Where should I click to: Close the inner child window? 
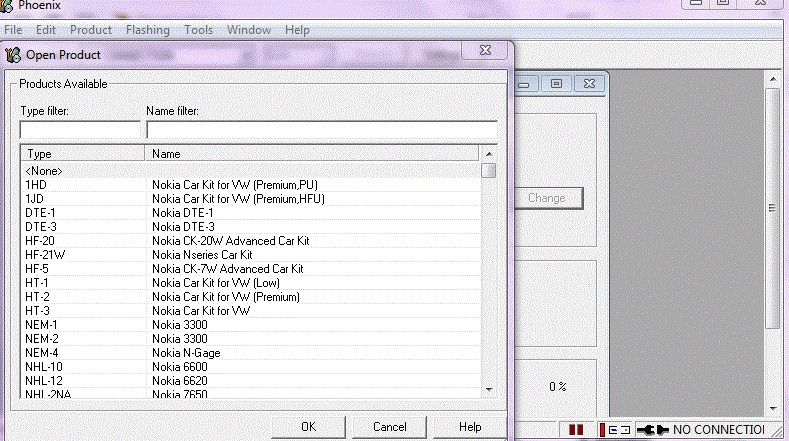(589, 84)
